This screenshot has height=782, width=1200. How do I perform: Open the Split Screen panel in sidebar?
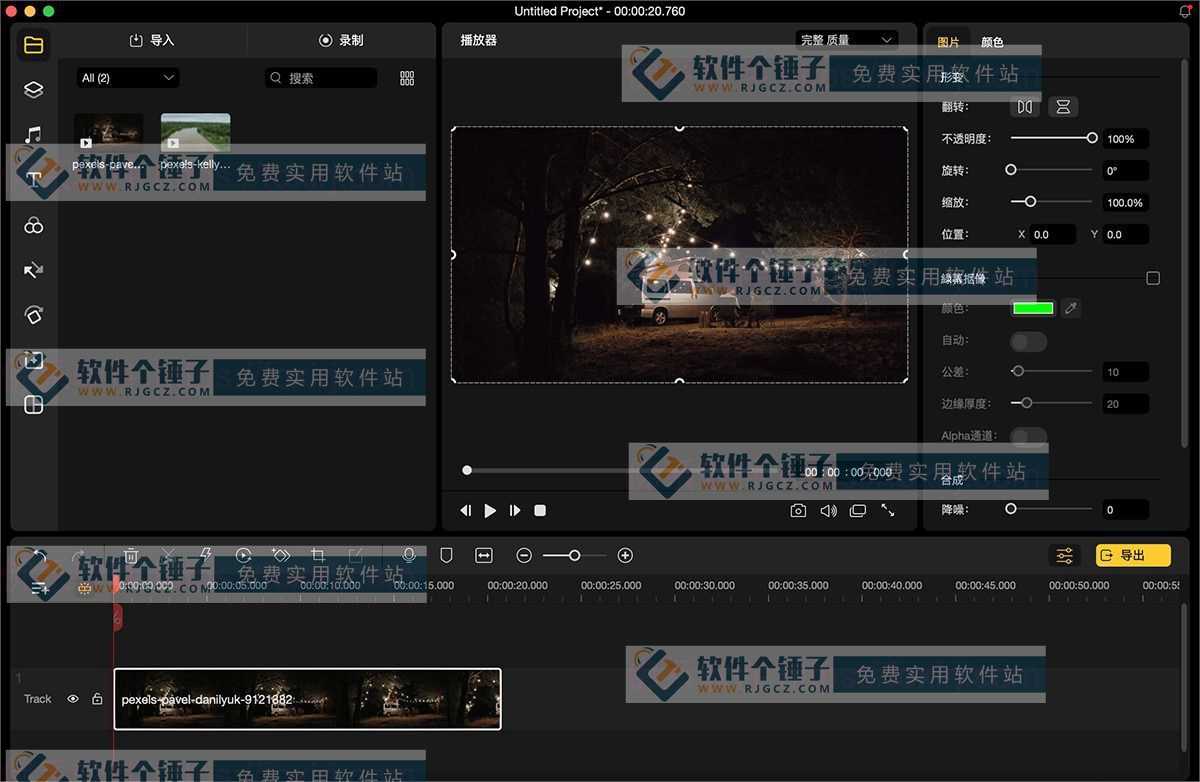click(33, 405)
